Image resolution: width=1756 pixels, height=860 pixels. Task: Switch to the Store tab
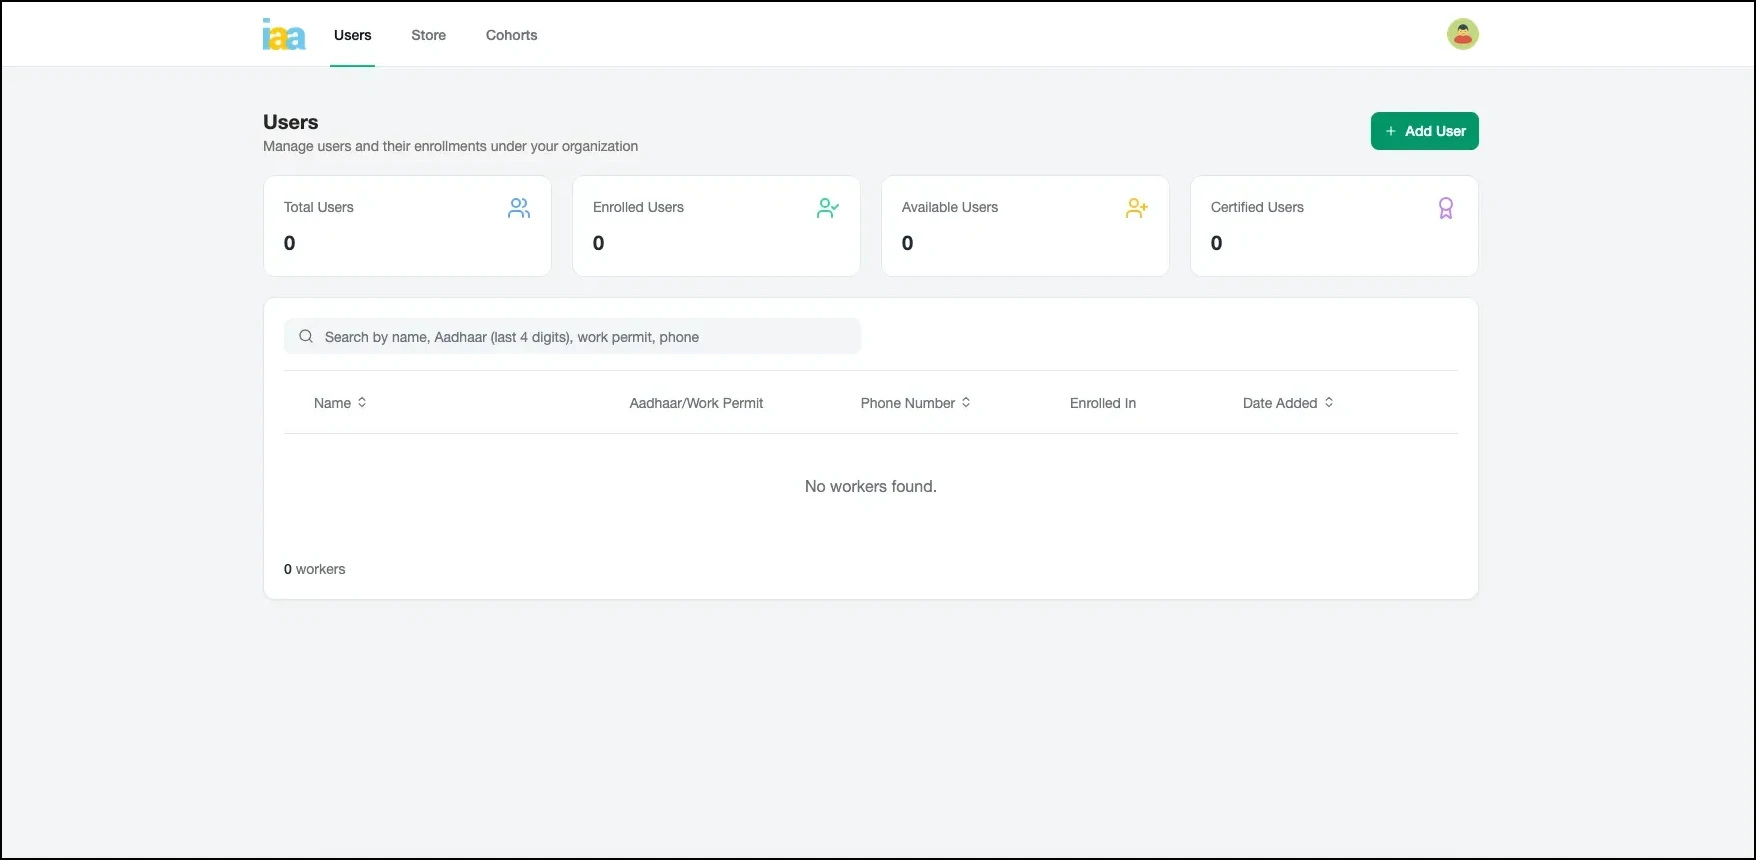[428, 35]
